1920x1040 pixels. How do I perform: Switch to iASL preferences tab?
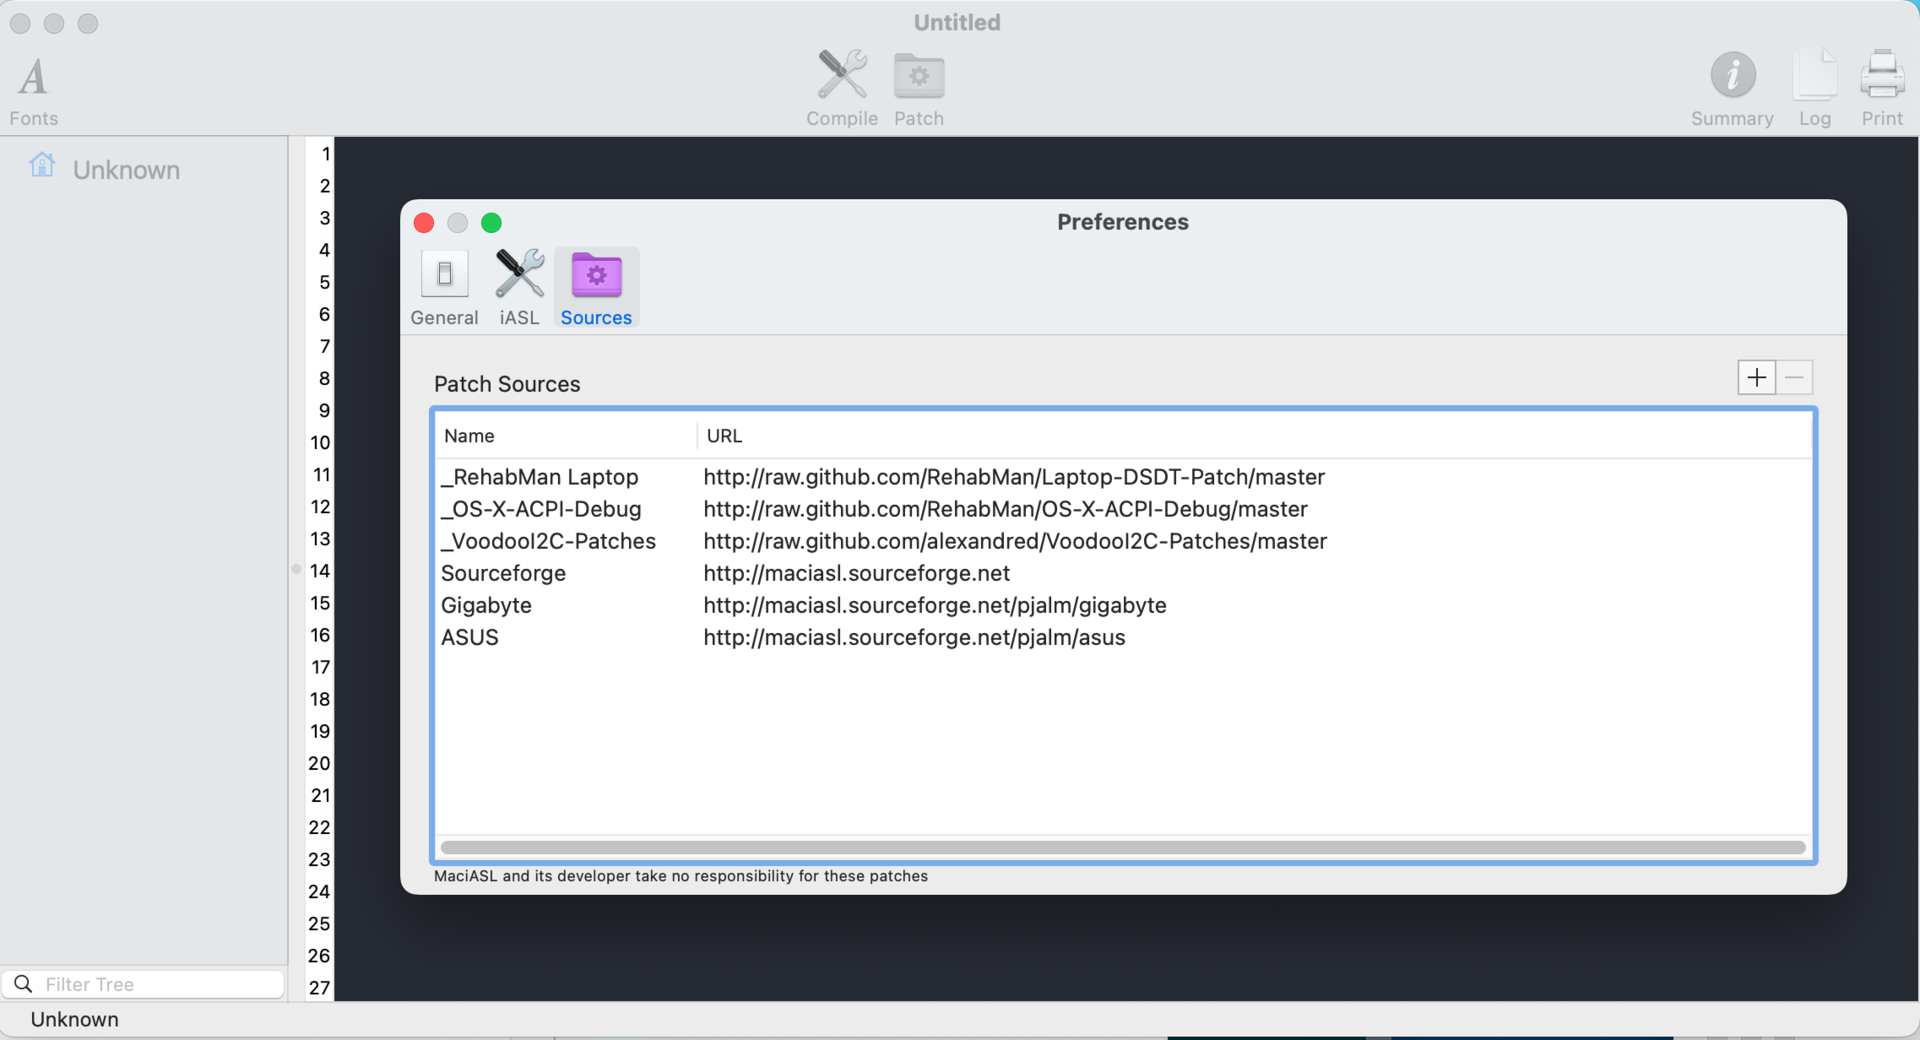click(x=519, y=288)
